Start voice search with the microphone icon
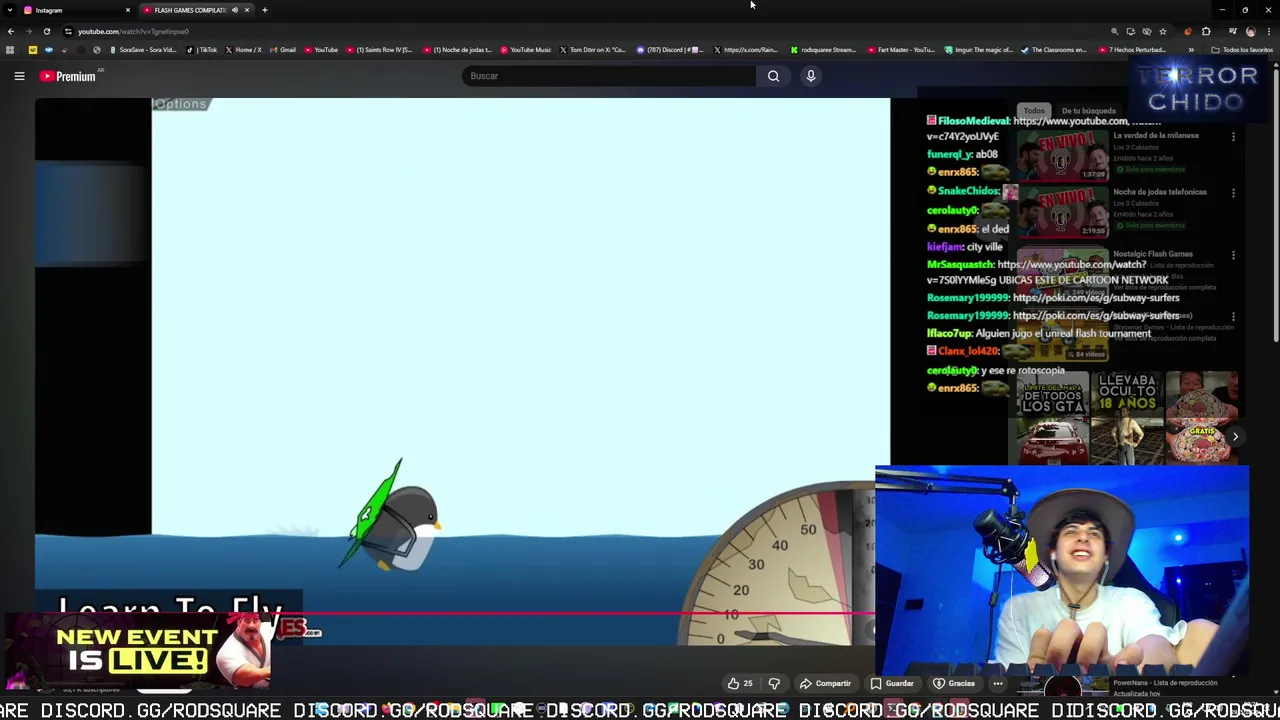The width and height of the screenshot is (1280, 720). pos(811,76)
